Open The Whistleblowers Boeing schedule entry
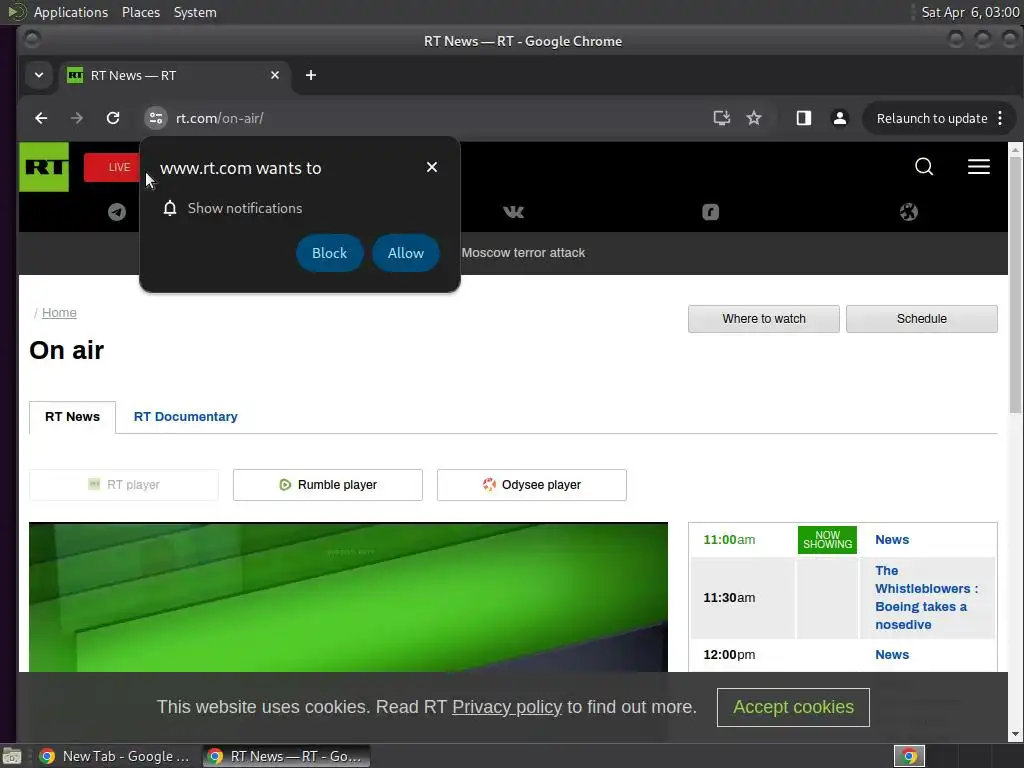Viewport: 1024px width, 768px height. (x=926, y=598)
